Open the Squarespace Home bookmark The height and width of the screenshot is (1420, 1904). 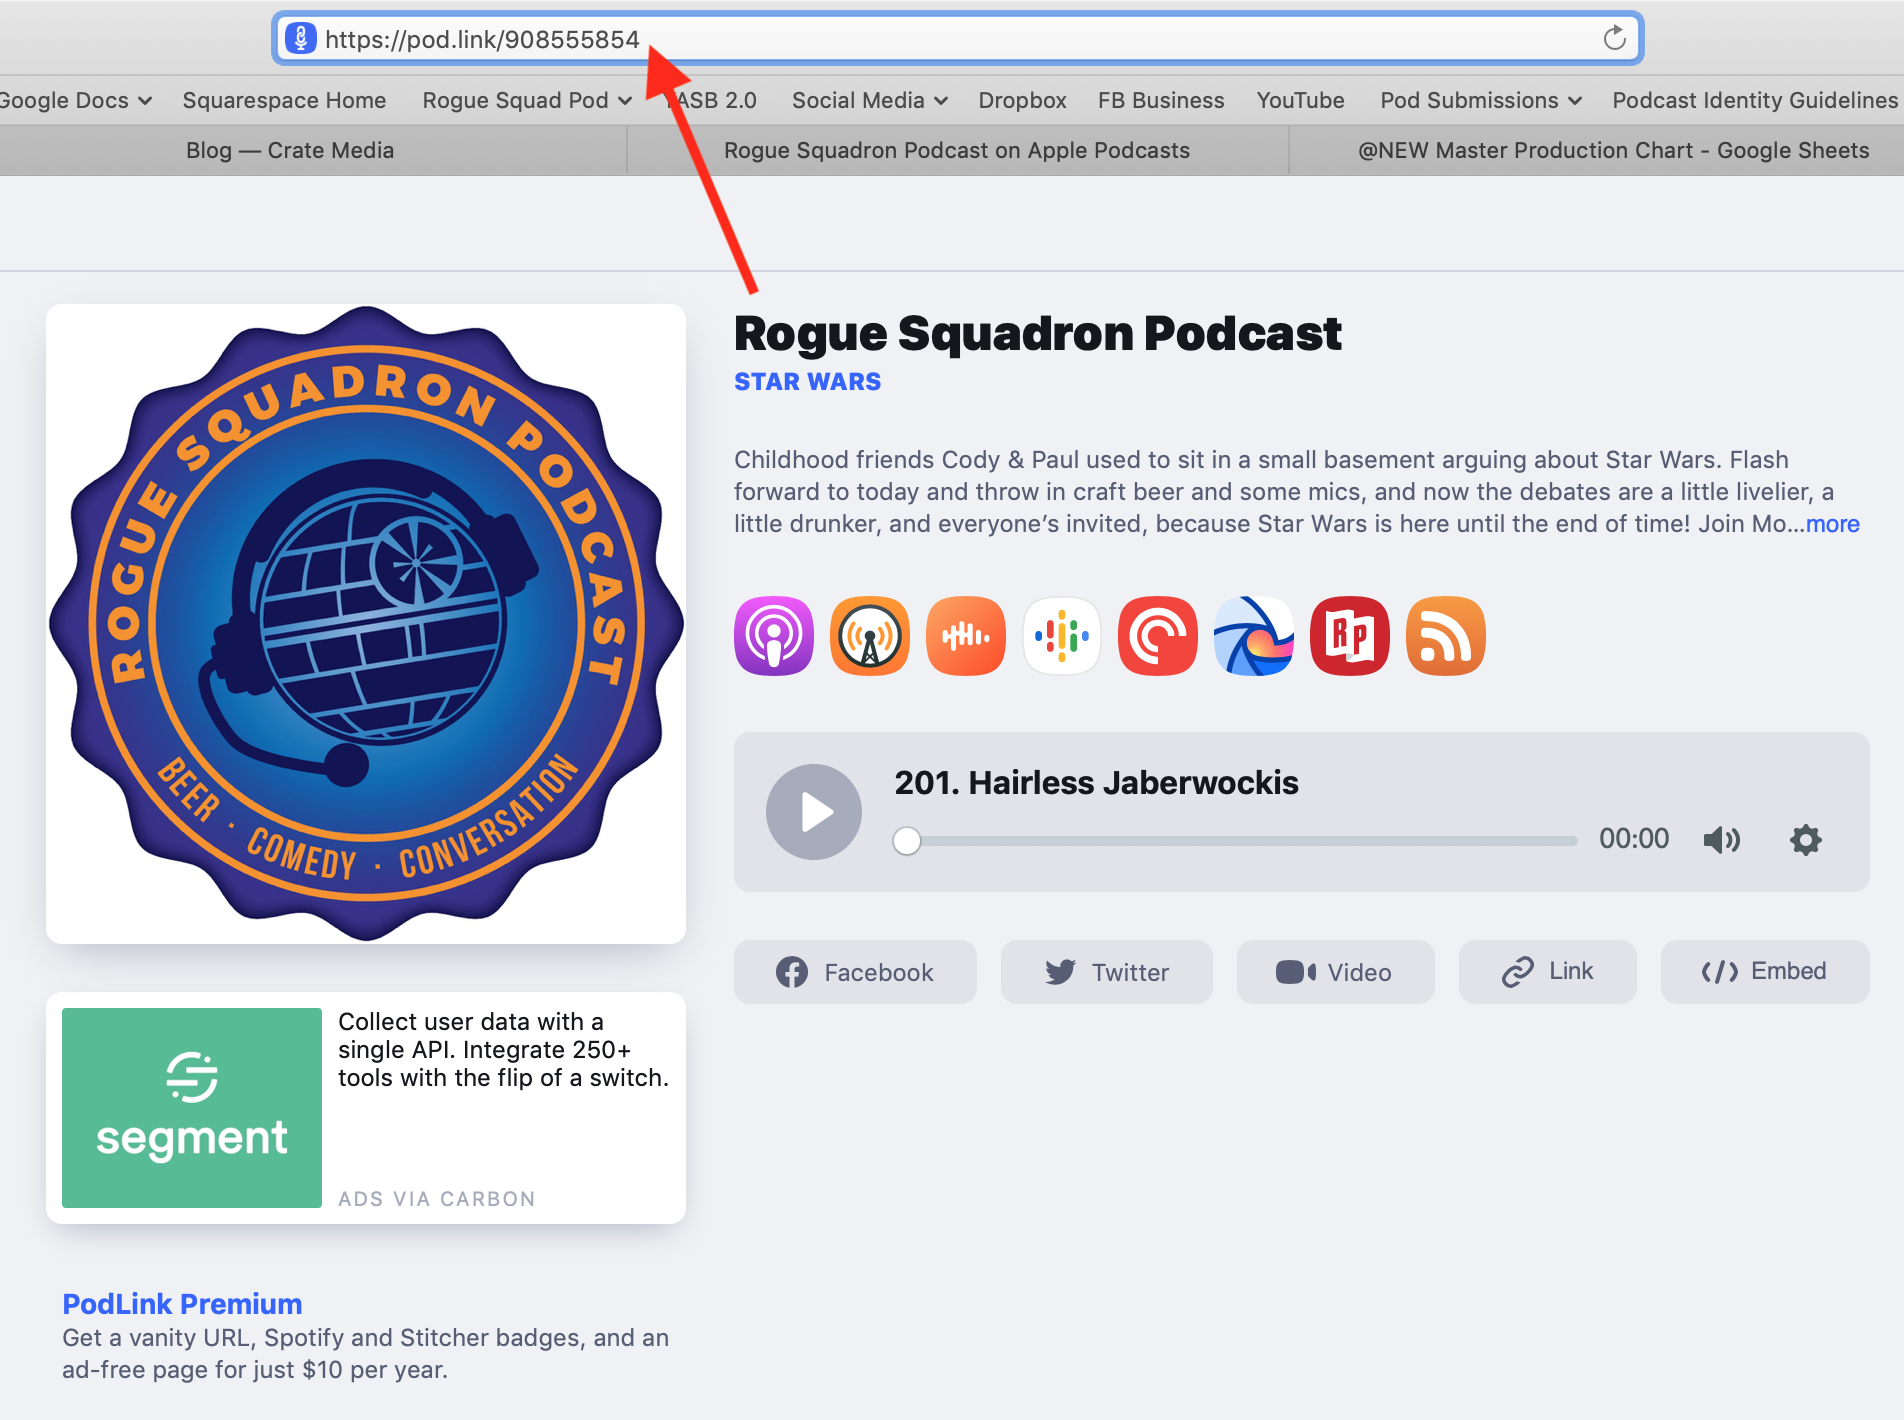(284, 100)
